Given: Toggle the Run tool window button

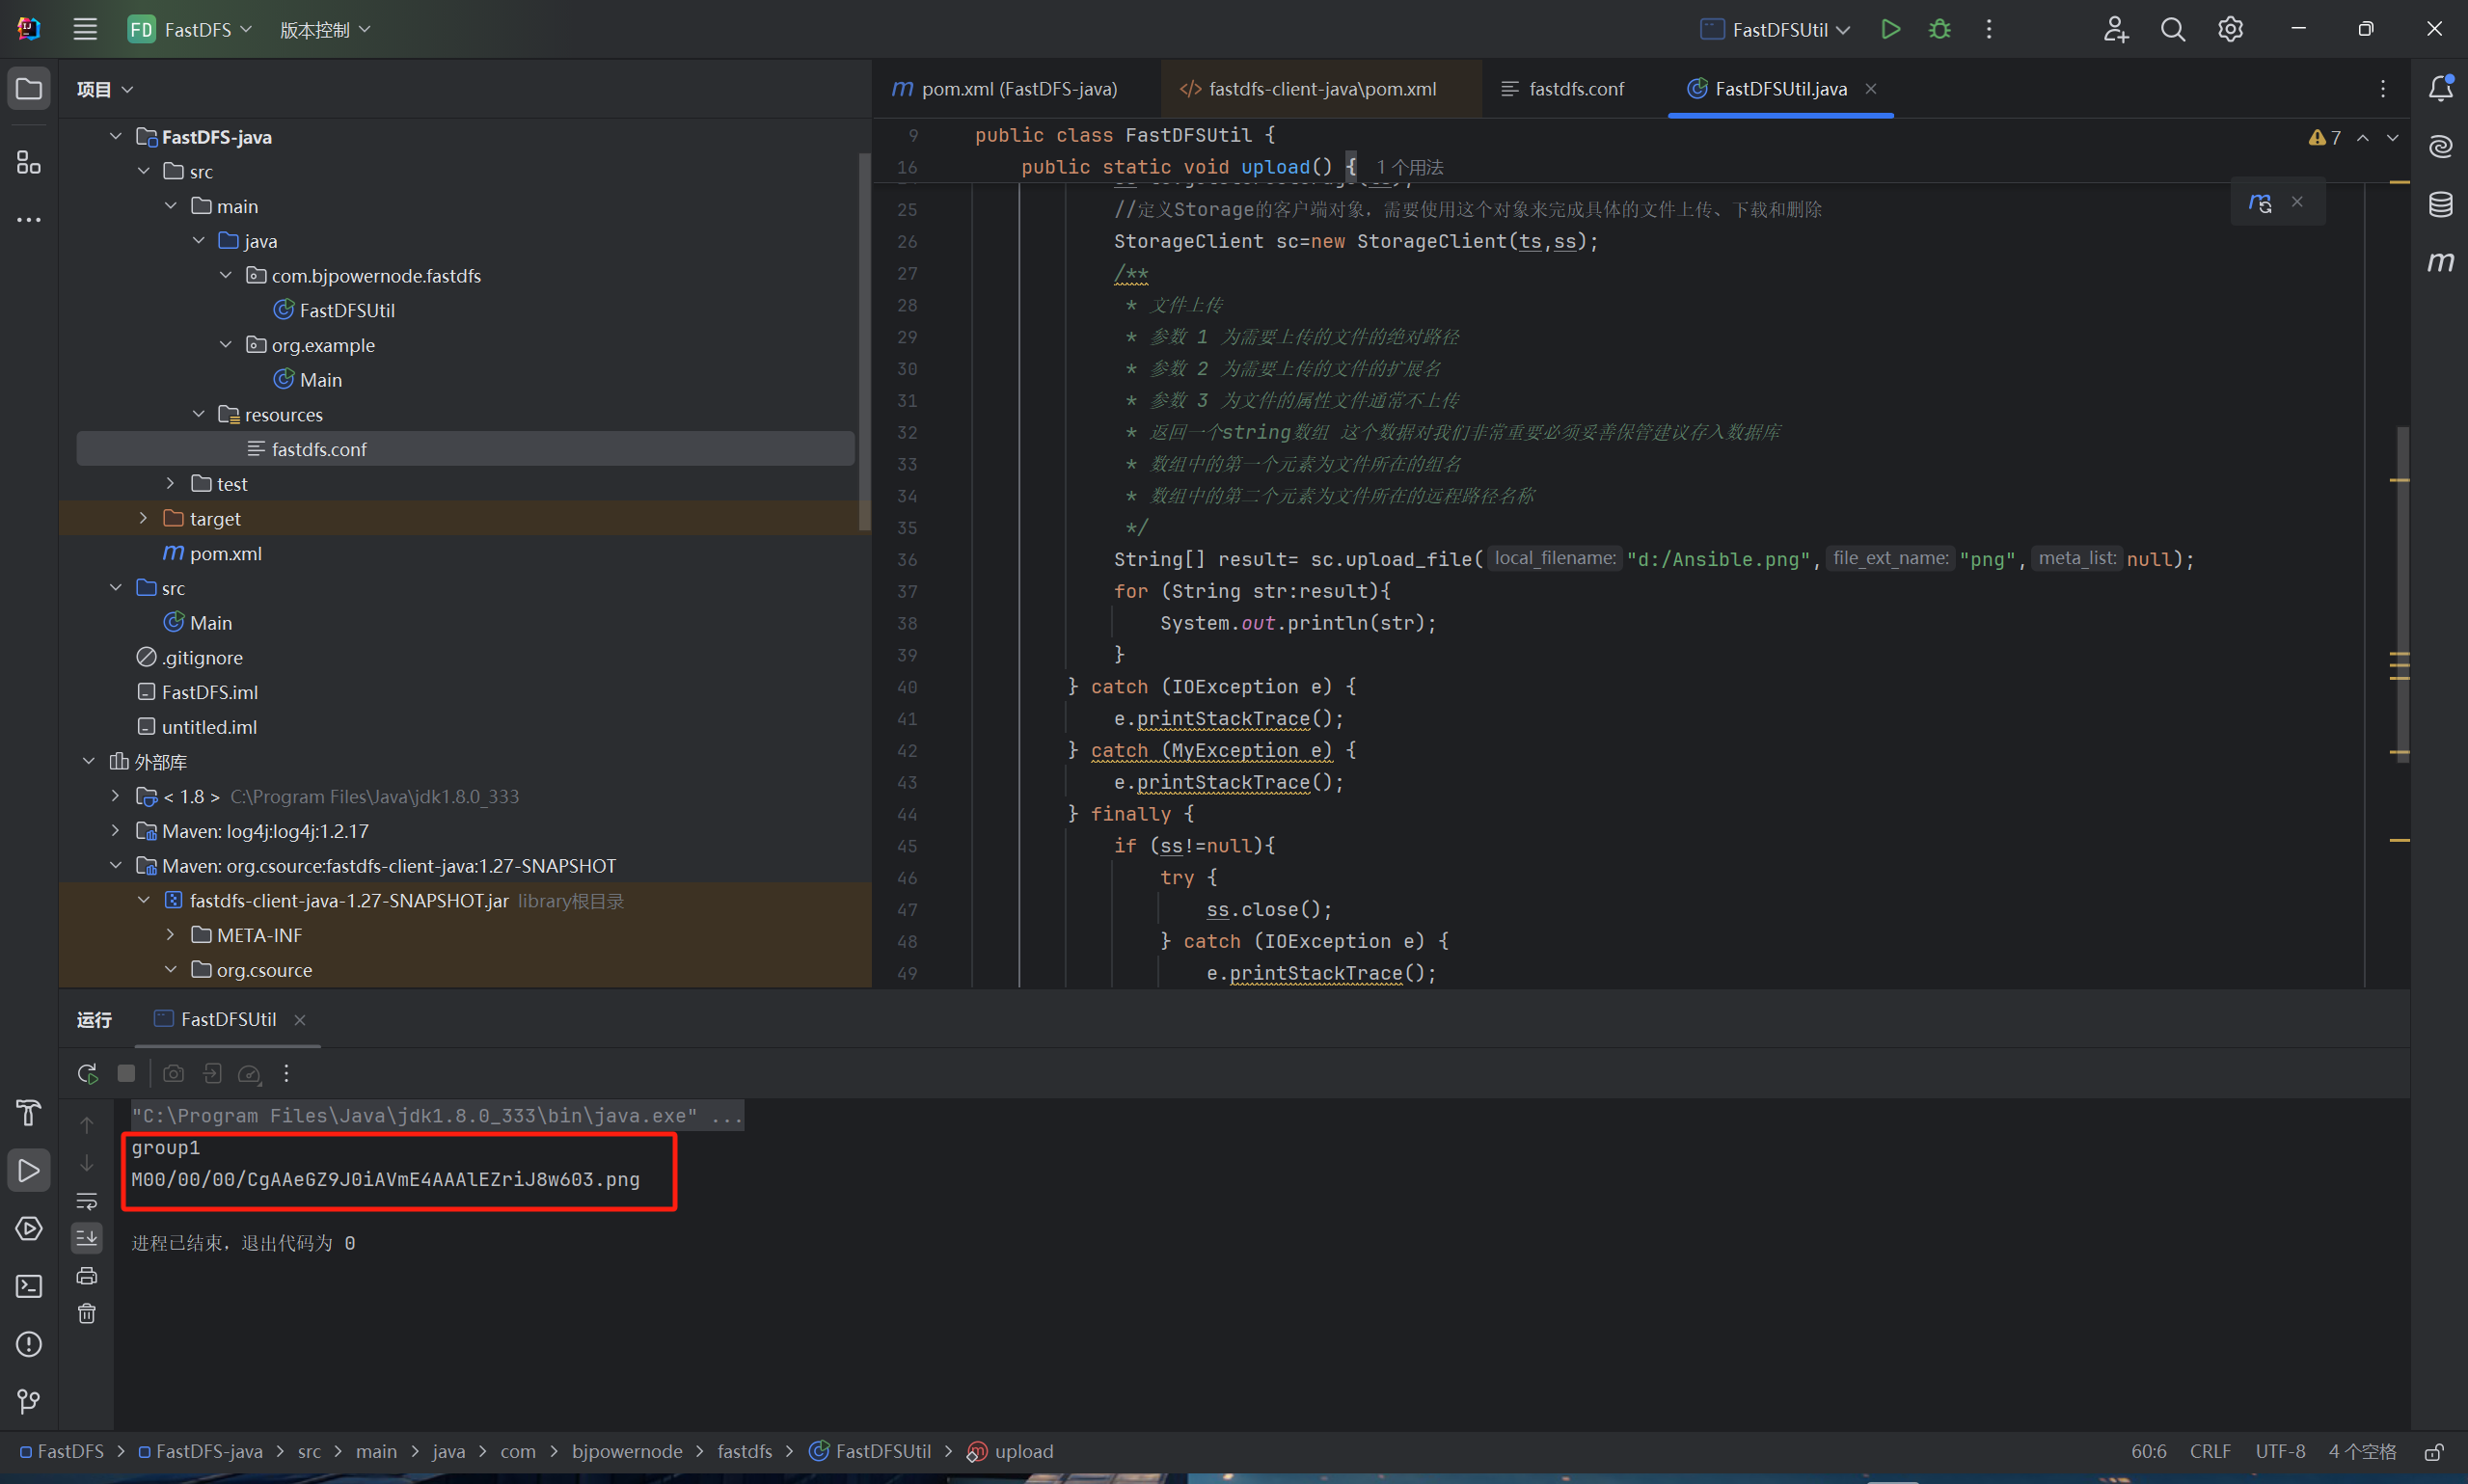Looking at the screenshot, I should [29, 1170].
